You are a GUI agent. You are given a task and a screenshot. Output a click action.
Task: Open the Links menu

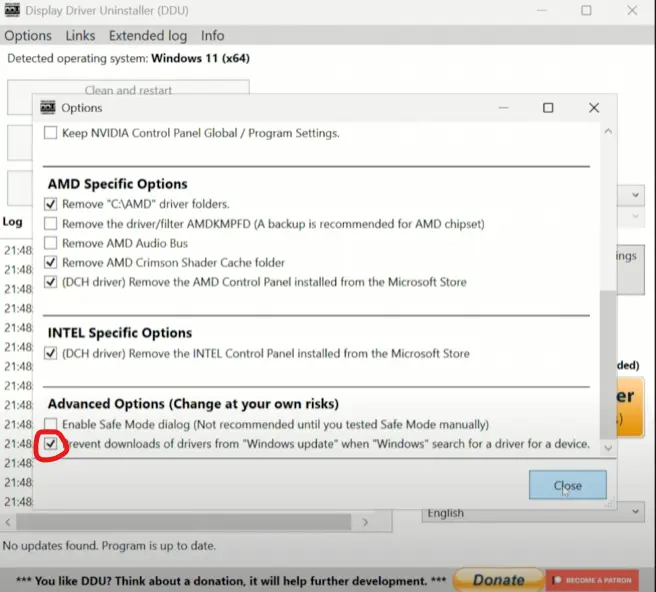80,36
